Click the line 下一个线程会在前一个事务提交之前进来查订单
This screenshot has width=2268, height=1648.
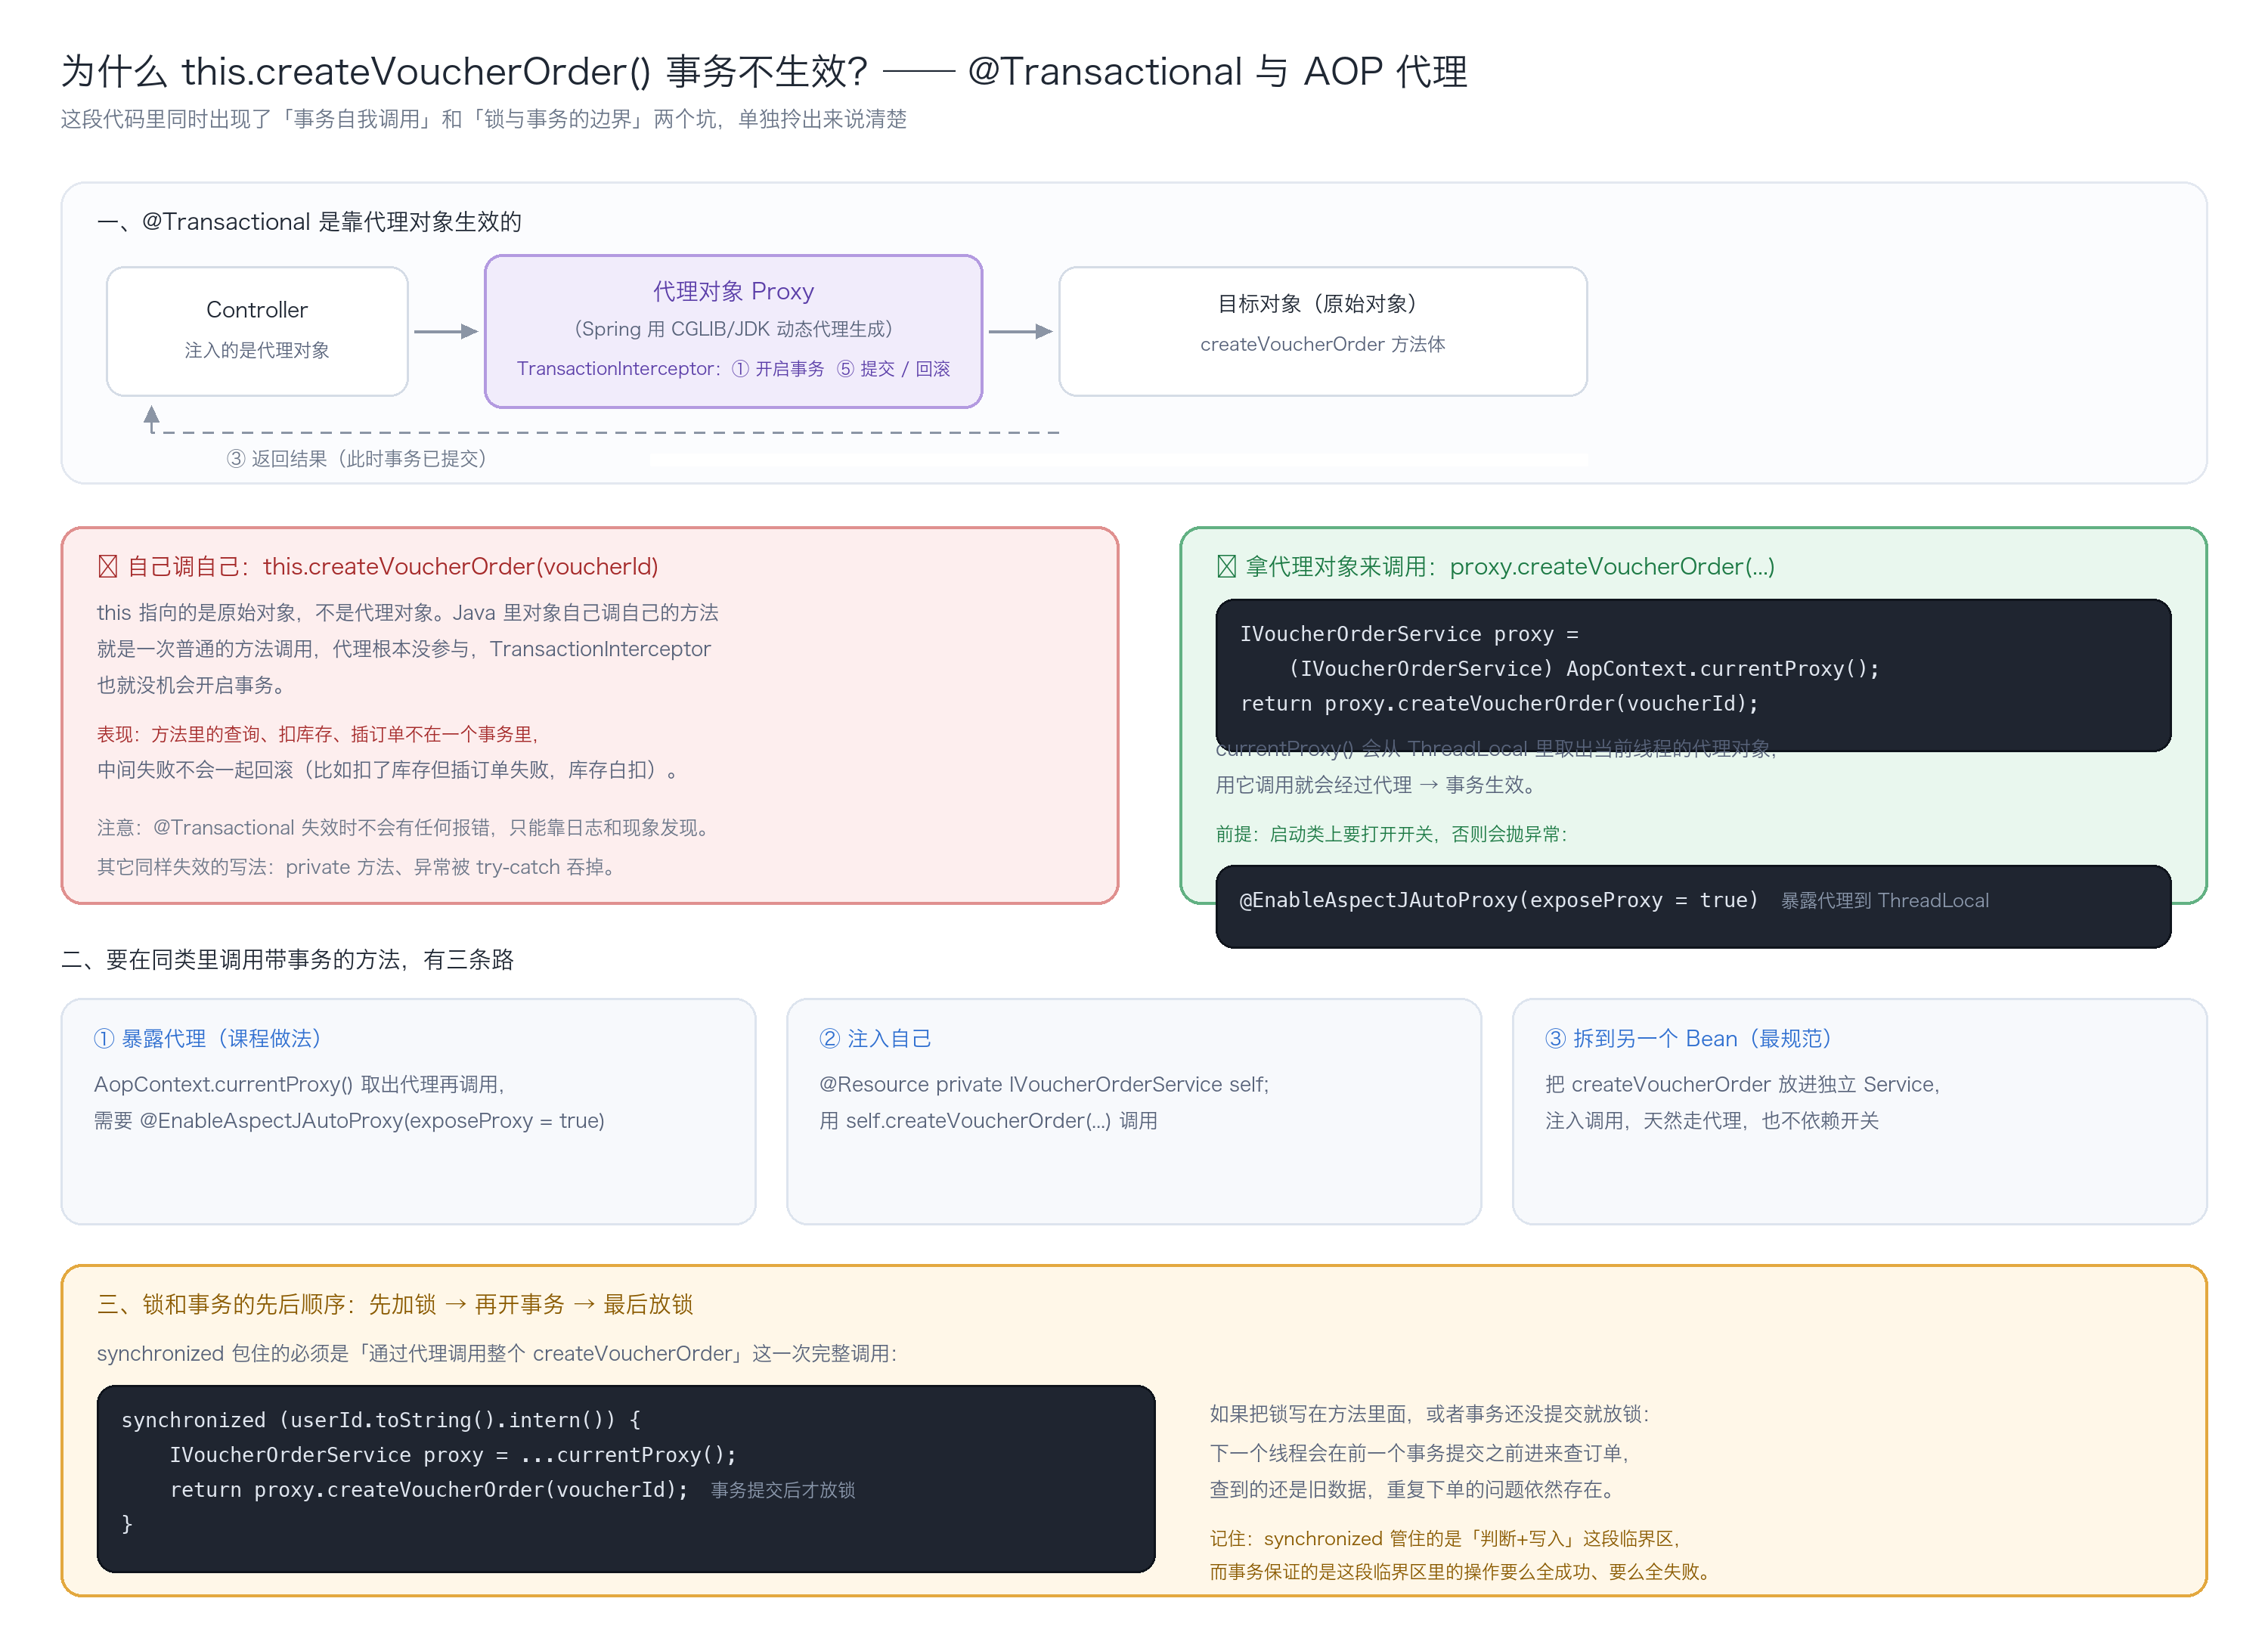click(x=1421, y=1452)
